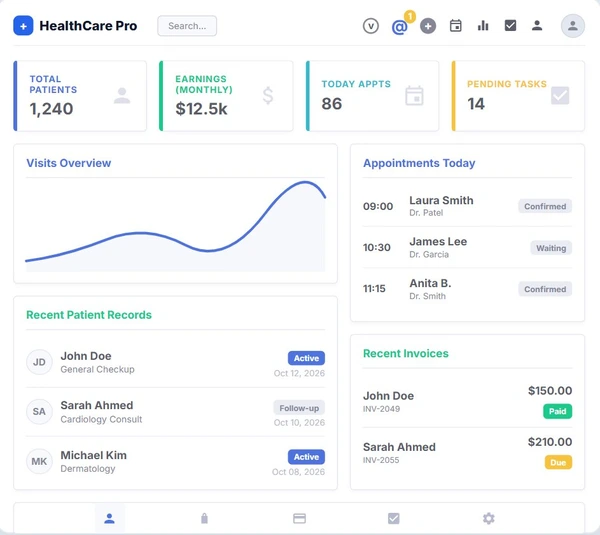This screenshot has height=535, width=600.
Task: Open the Pending Tasks 14 value
Action: [476, 104]
